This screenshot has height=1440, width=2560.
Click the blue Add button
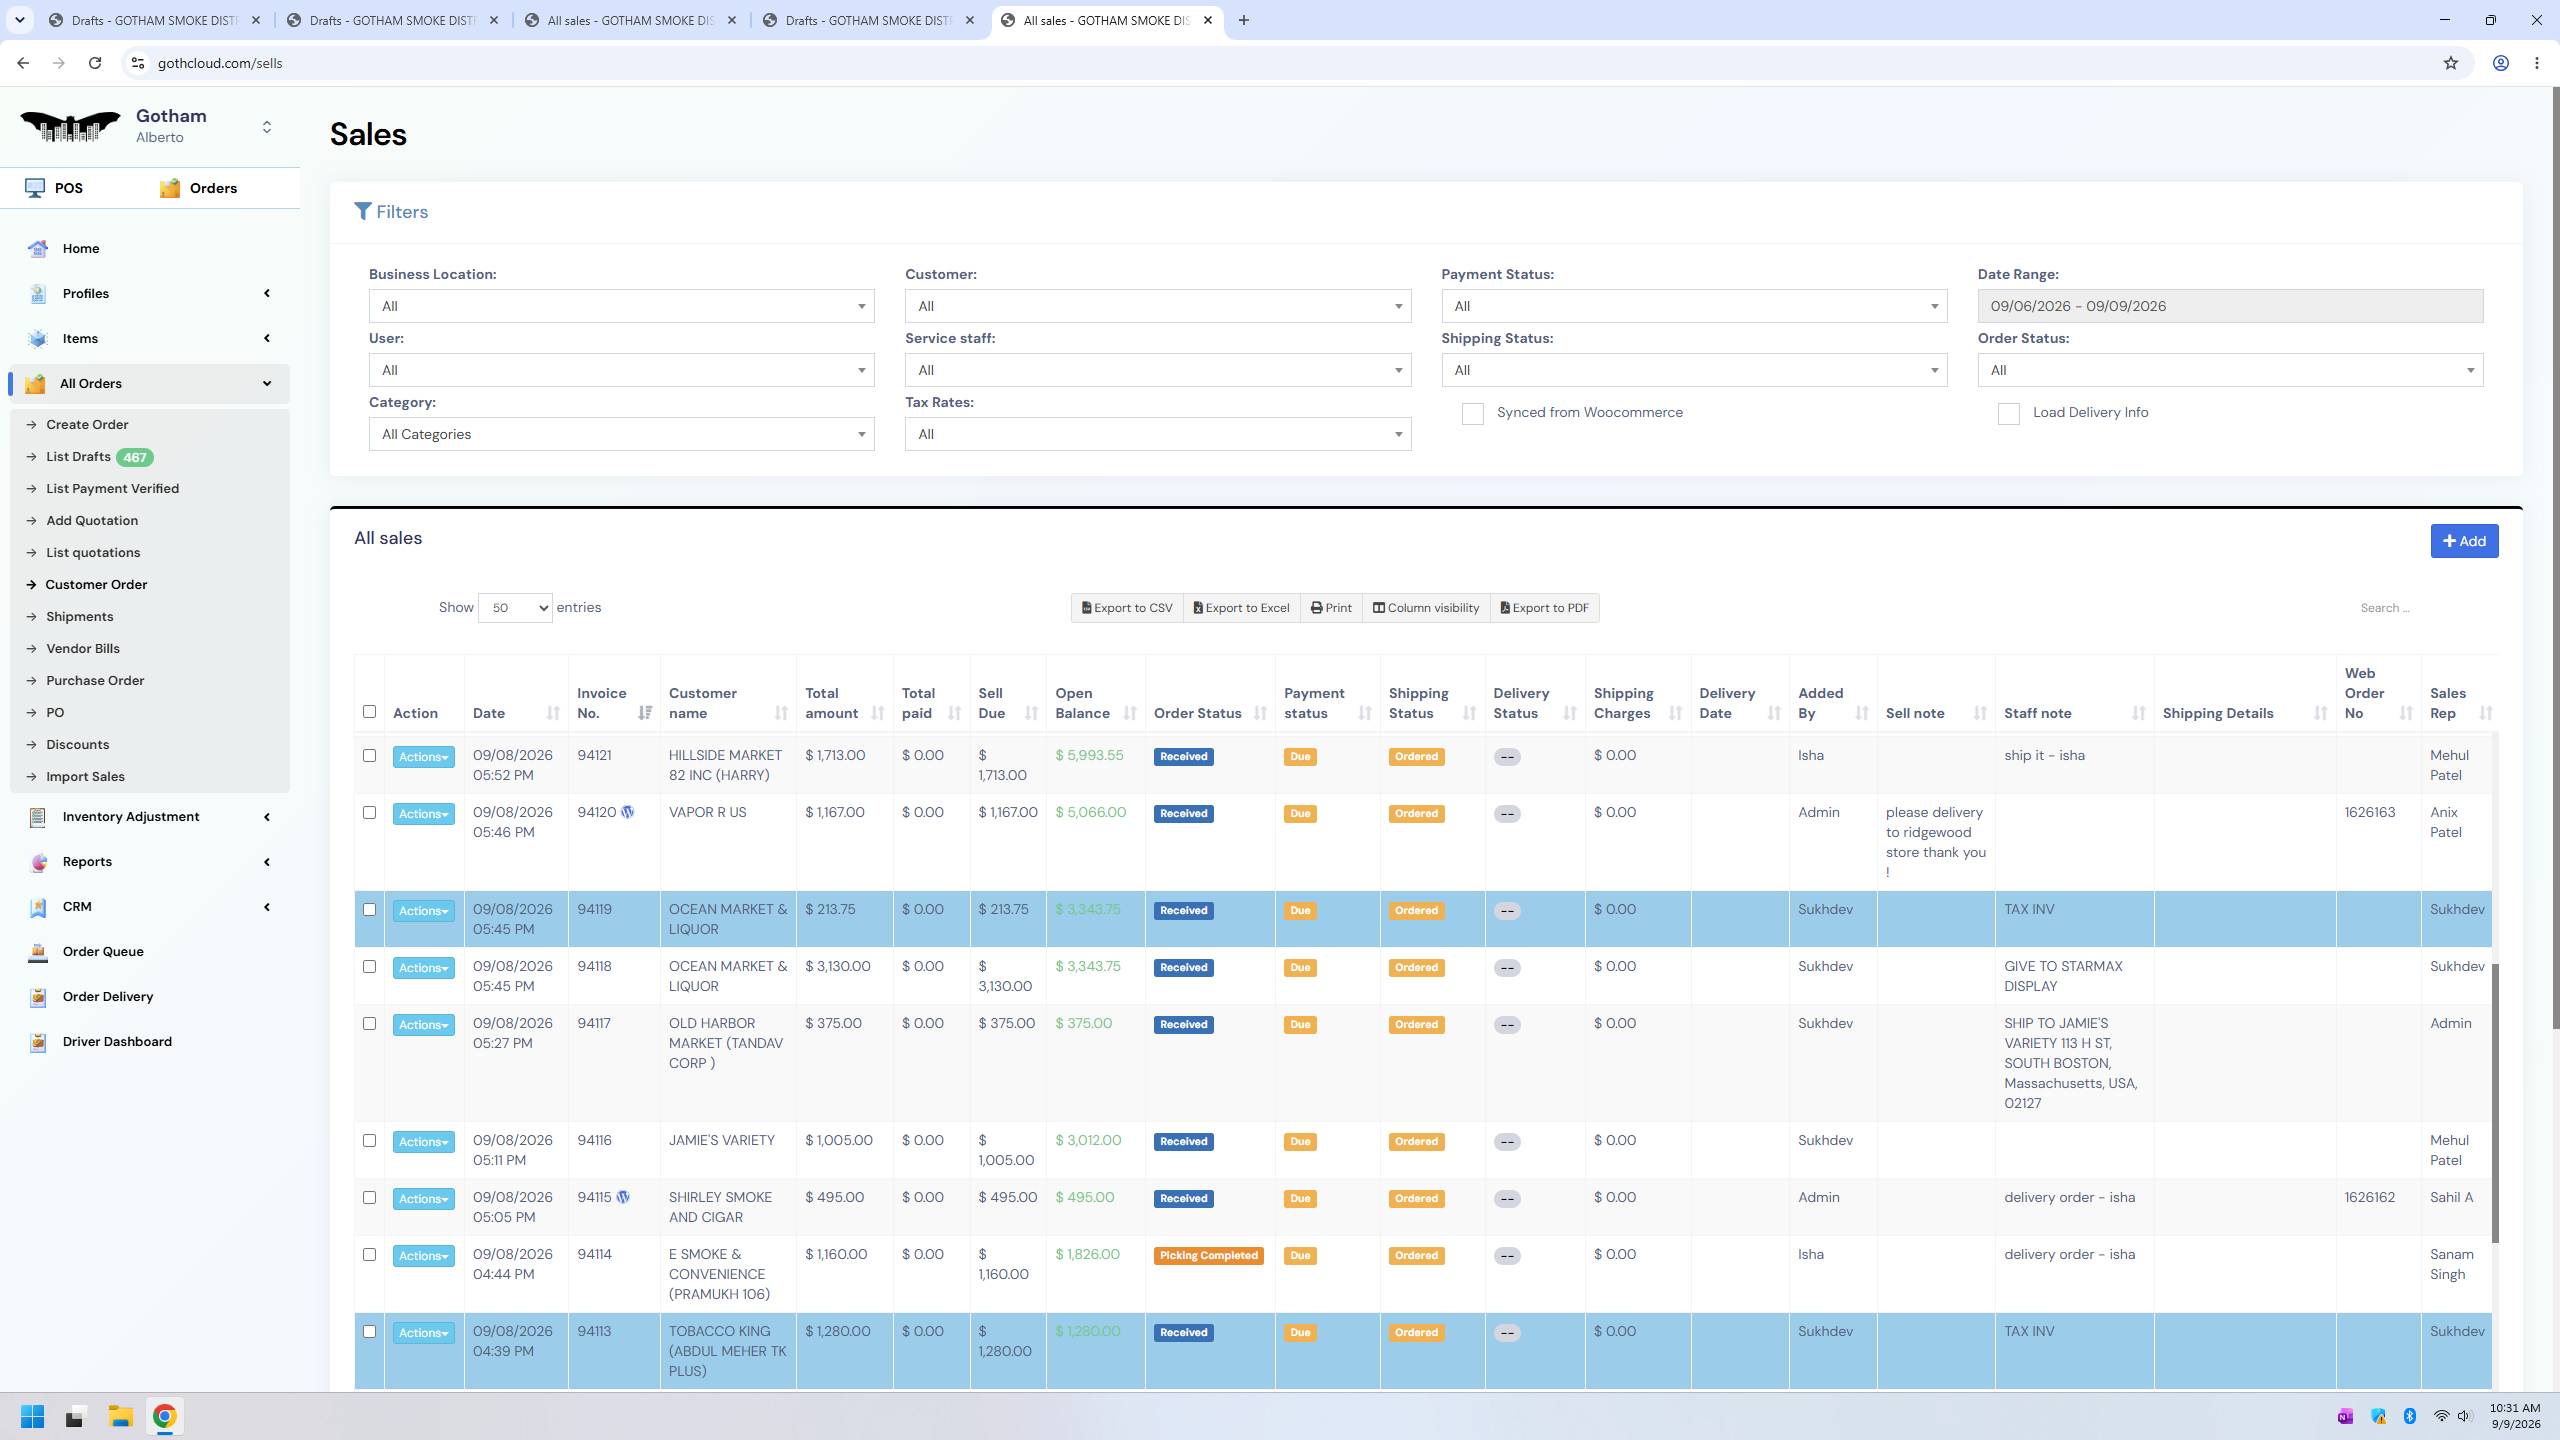[2464, 541]
